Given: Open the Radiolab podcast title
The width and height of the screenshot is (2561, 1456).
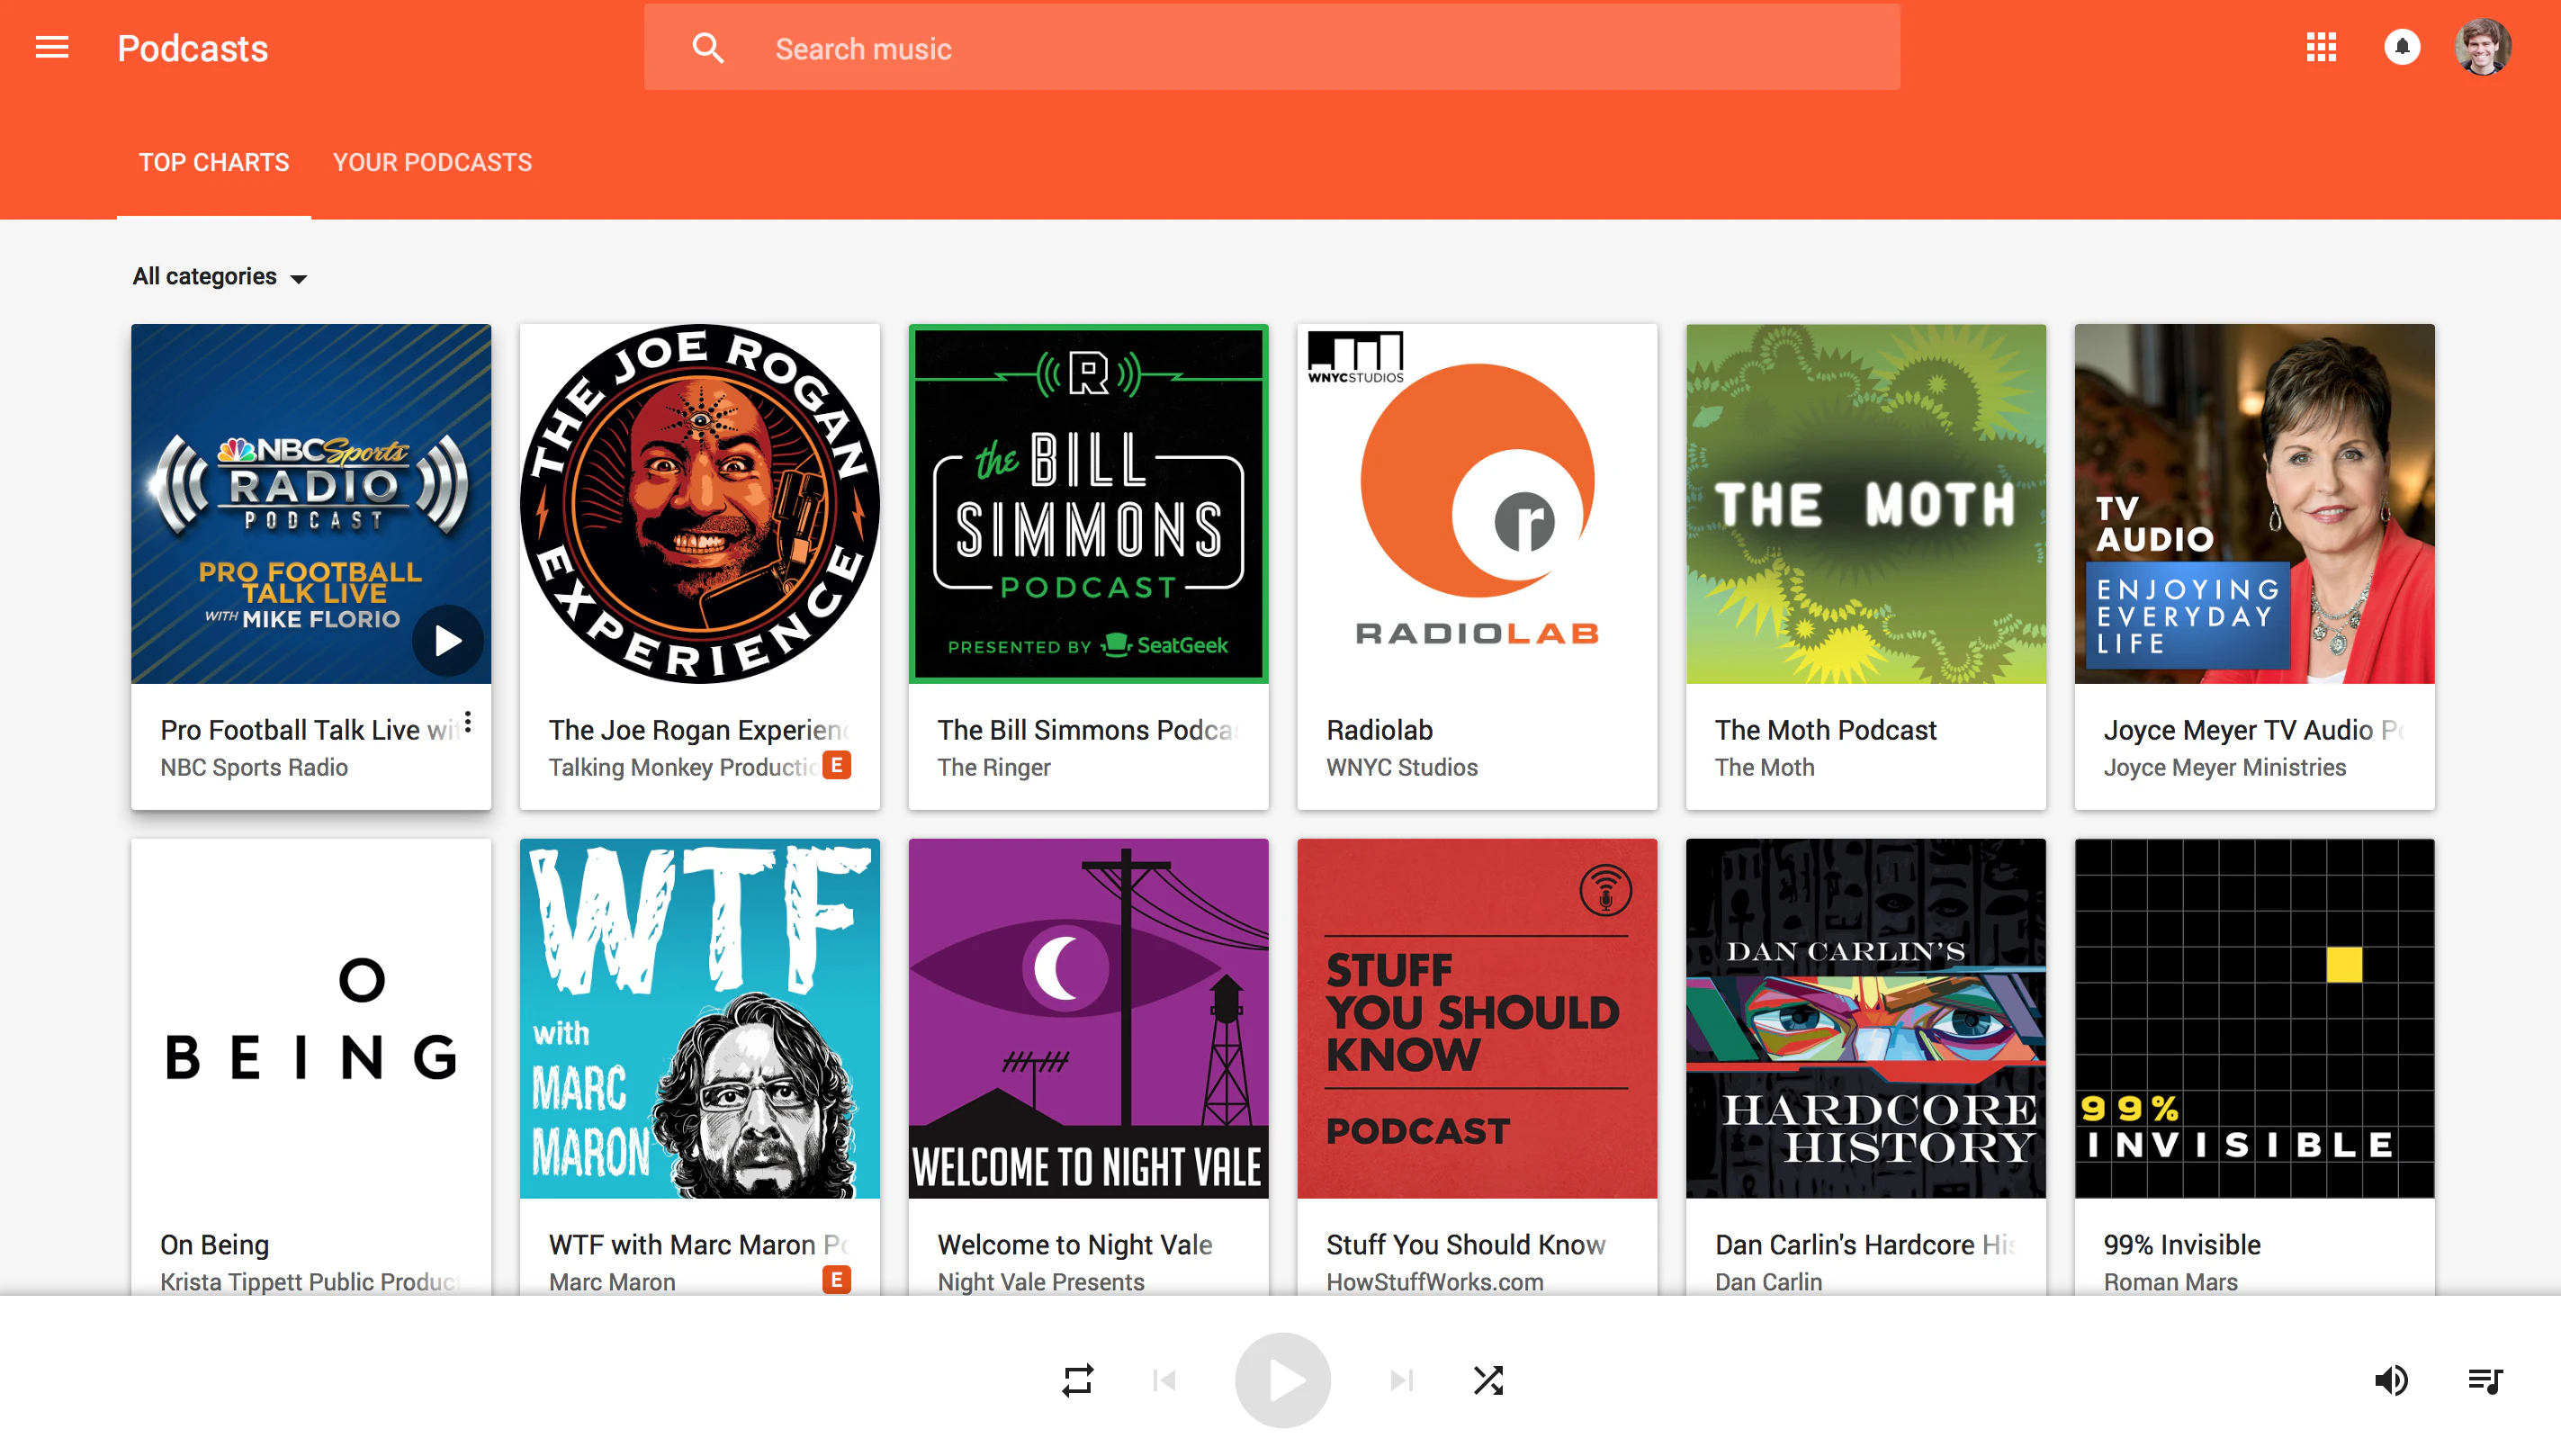Looking at the screenshot, I should point(1379,730).
